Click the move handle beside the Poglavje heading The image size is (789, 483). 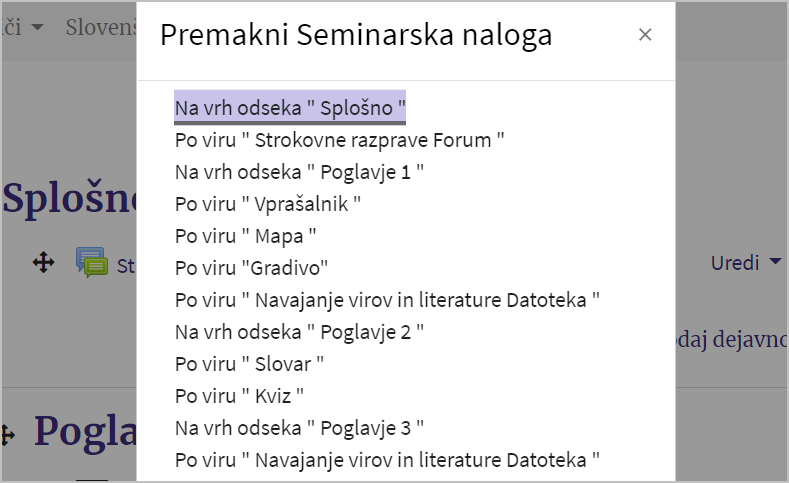(x=8, y=435)
